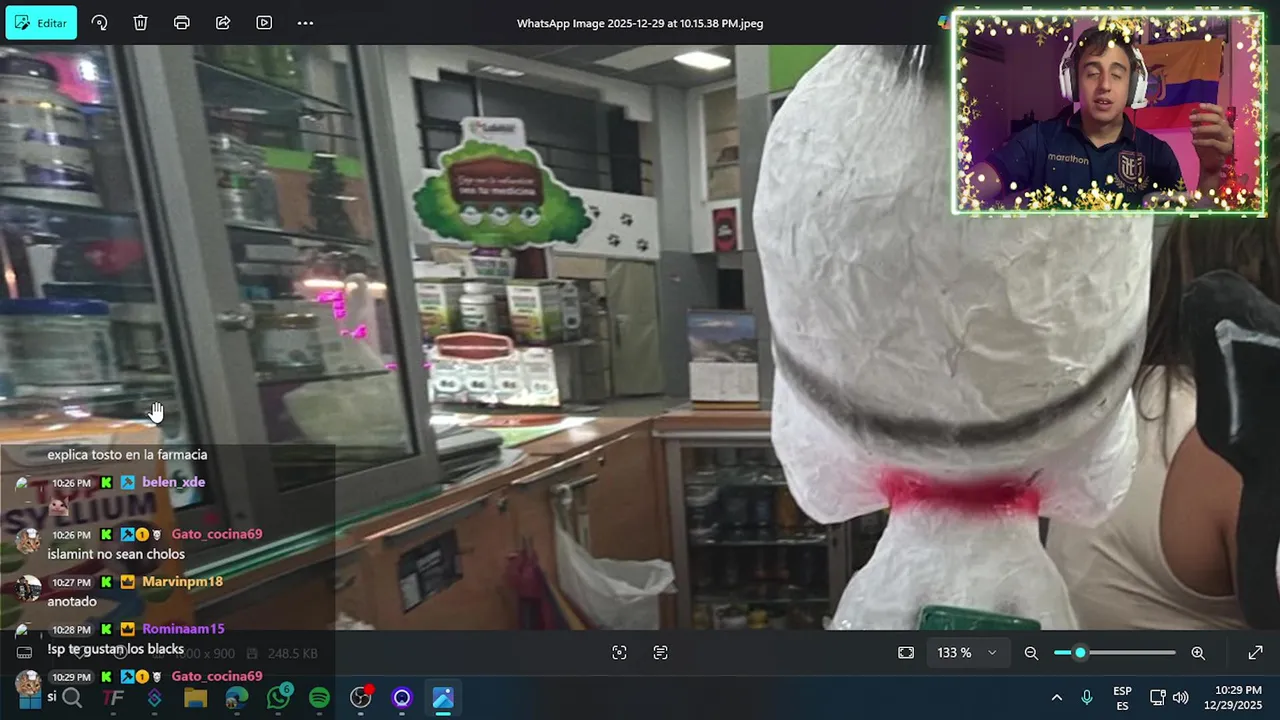Click the fit to window icon

[x=906, y=653]
